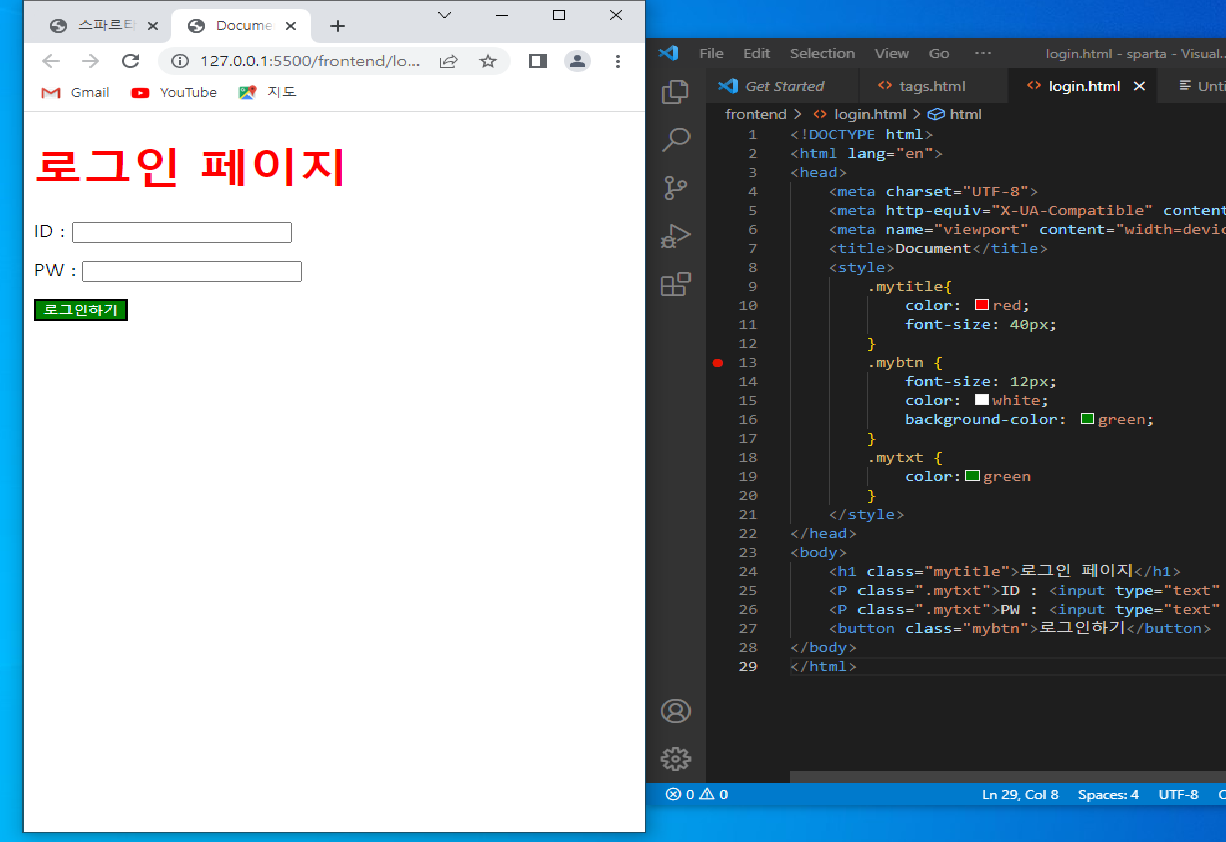Open File menu in VS Code
This screenshot has height=842, width=1226.
click(711, 53)
